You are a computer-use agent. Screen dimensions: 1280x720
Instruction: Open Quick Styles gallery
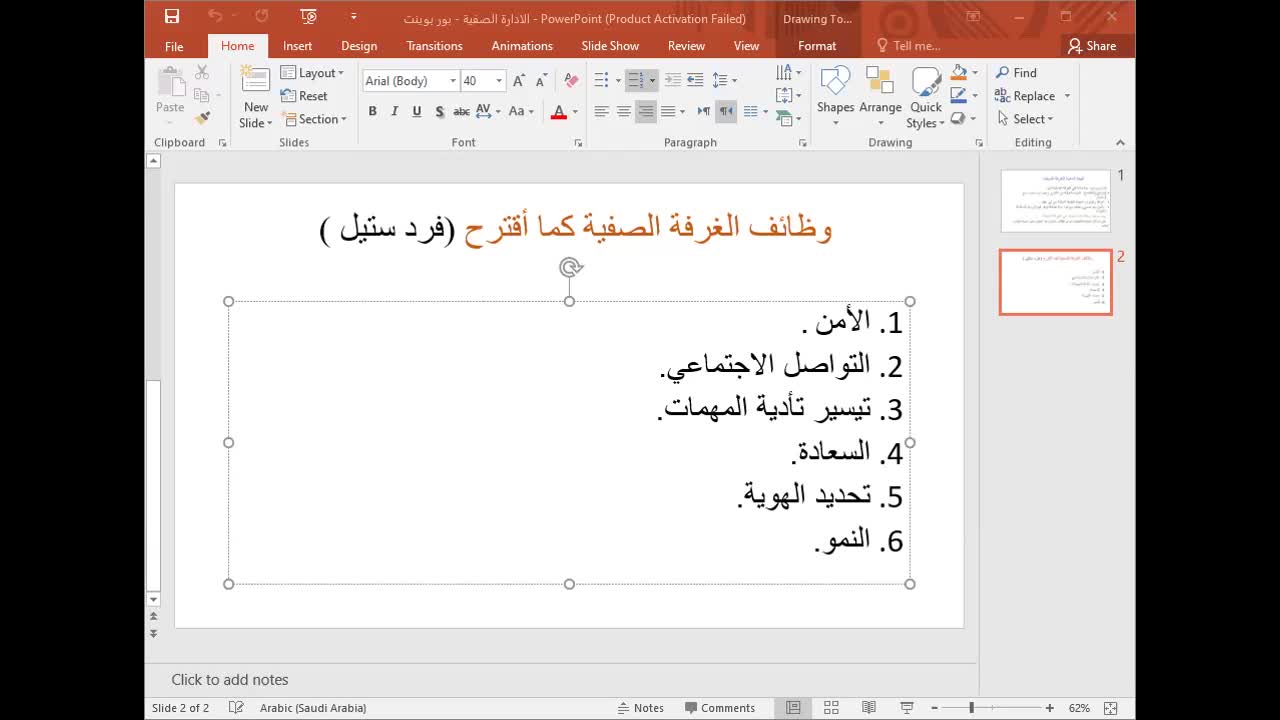coord(925,97)
